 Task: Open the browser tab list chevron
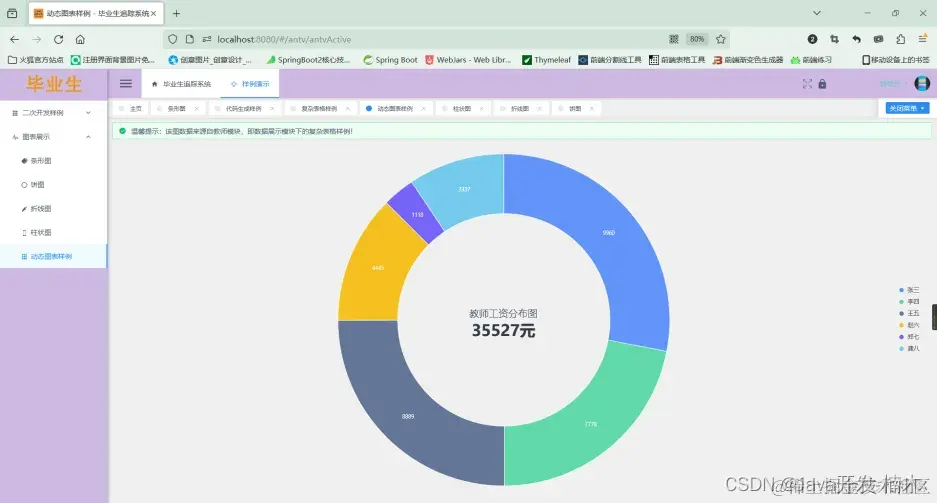point(817,13)
